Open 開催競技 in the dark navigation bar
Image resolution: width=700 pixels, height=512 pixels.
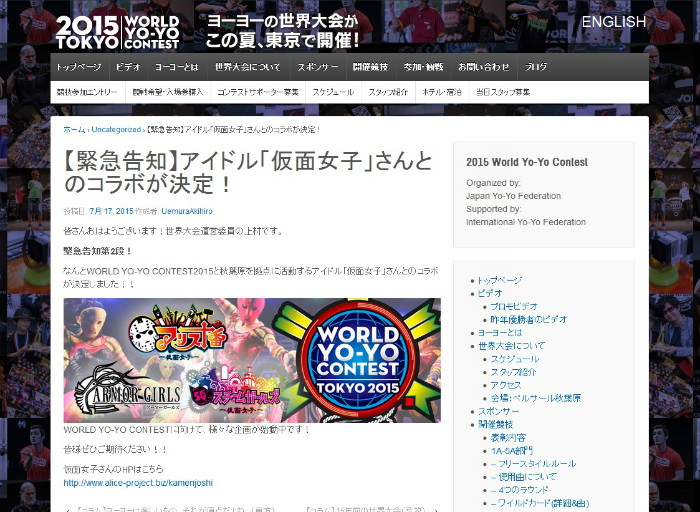coord(371,67)
